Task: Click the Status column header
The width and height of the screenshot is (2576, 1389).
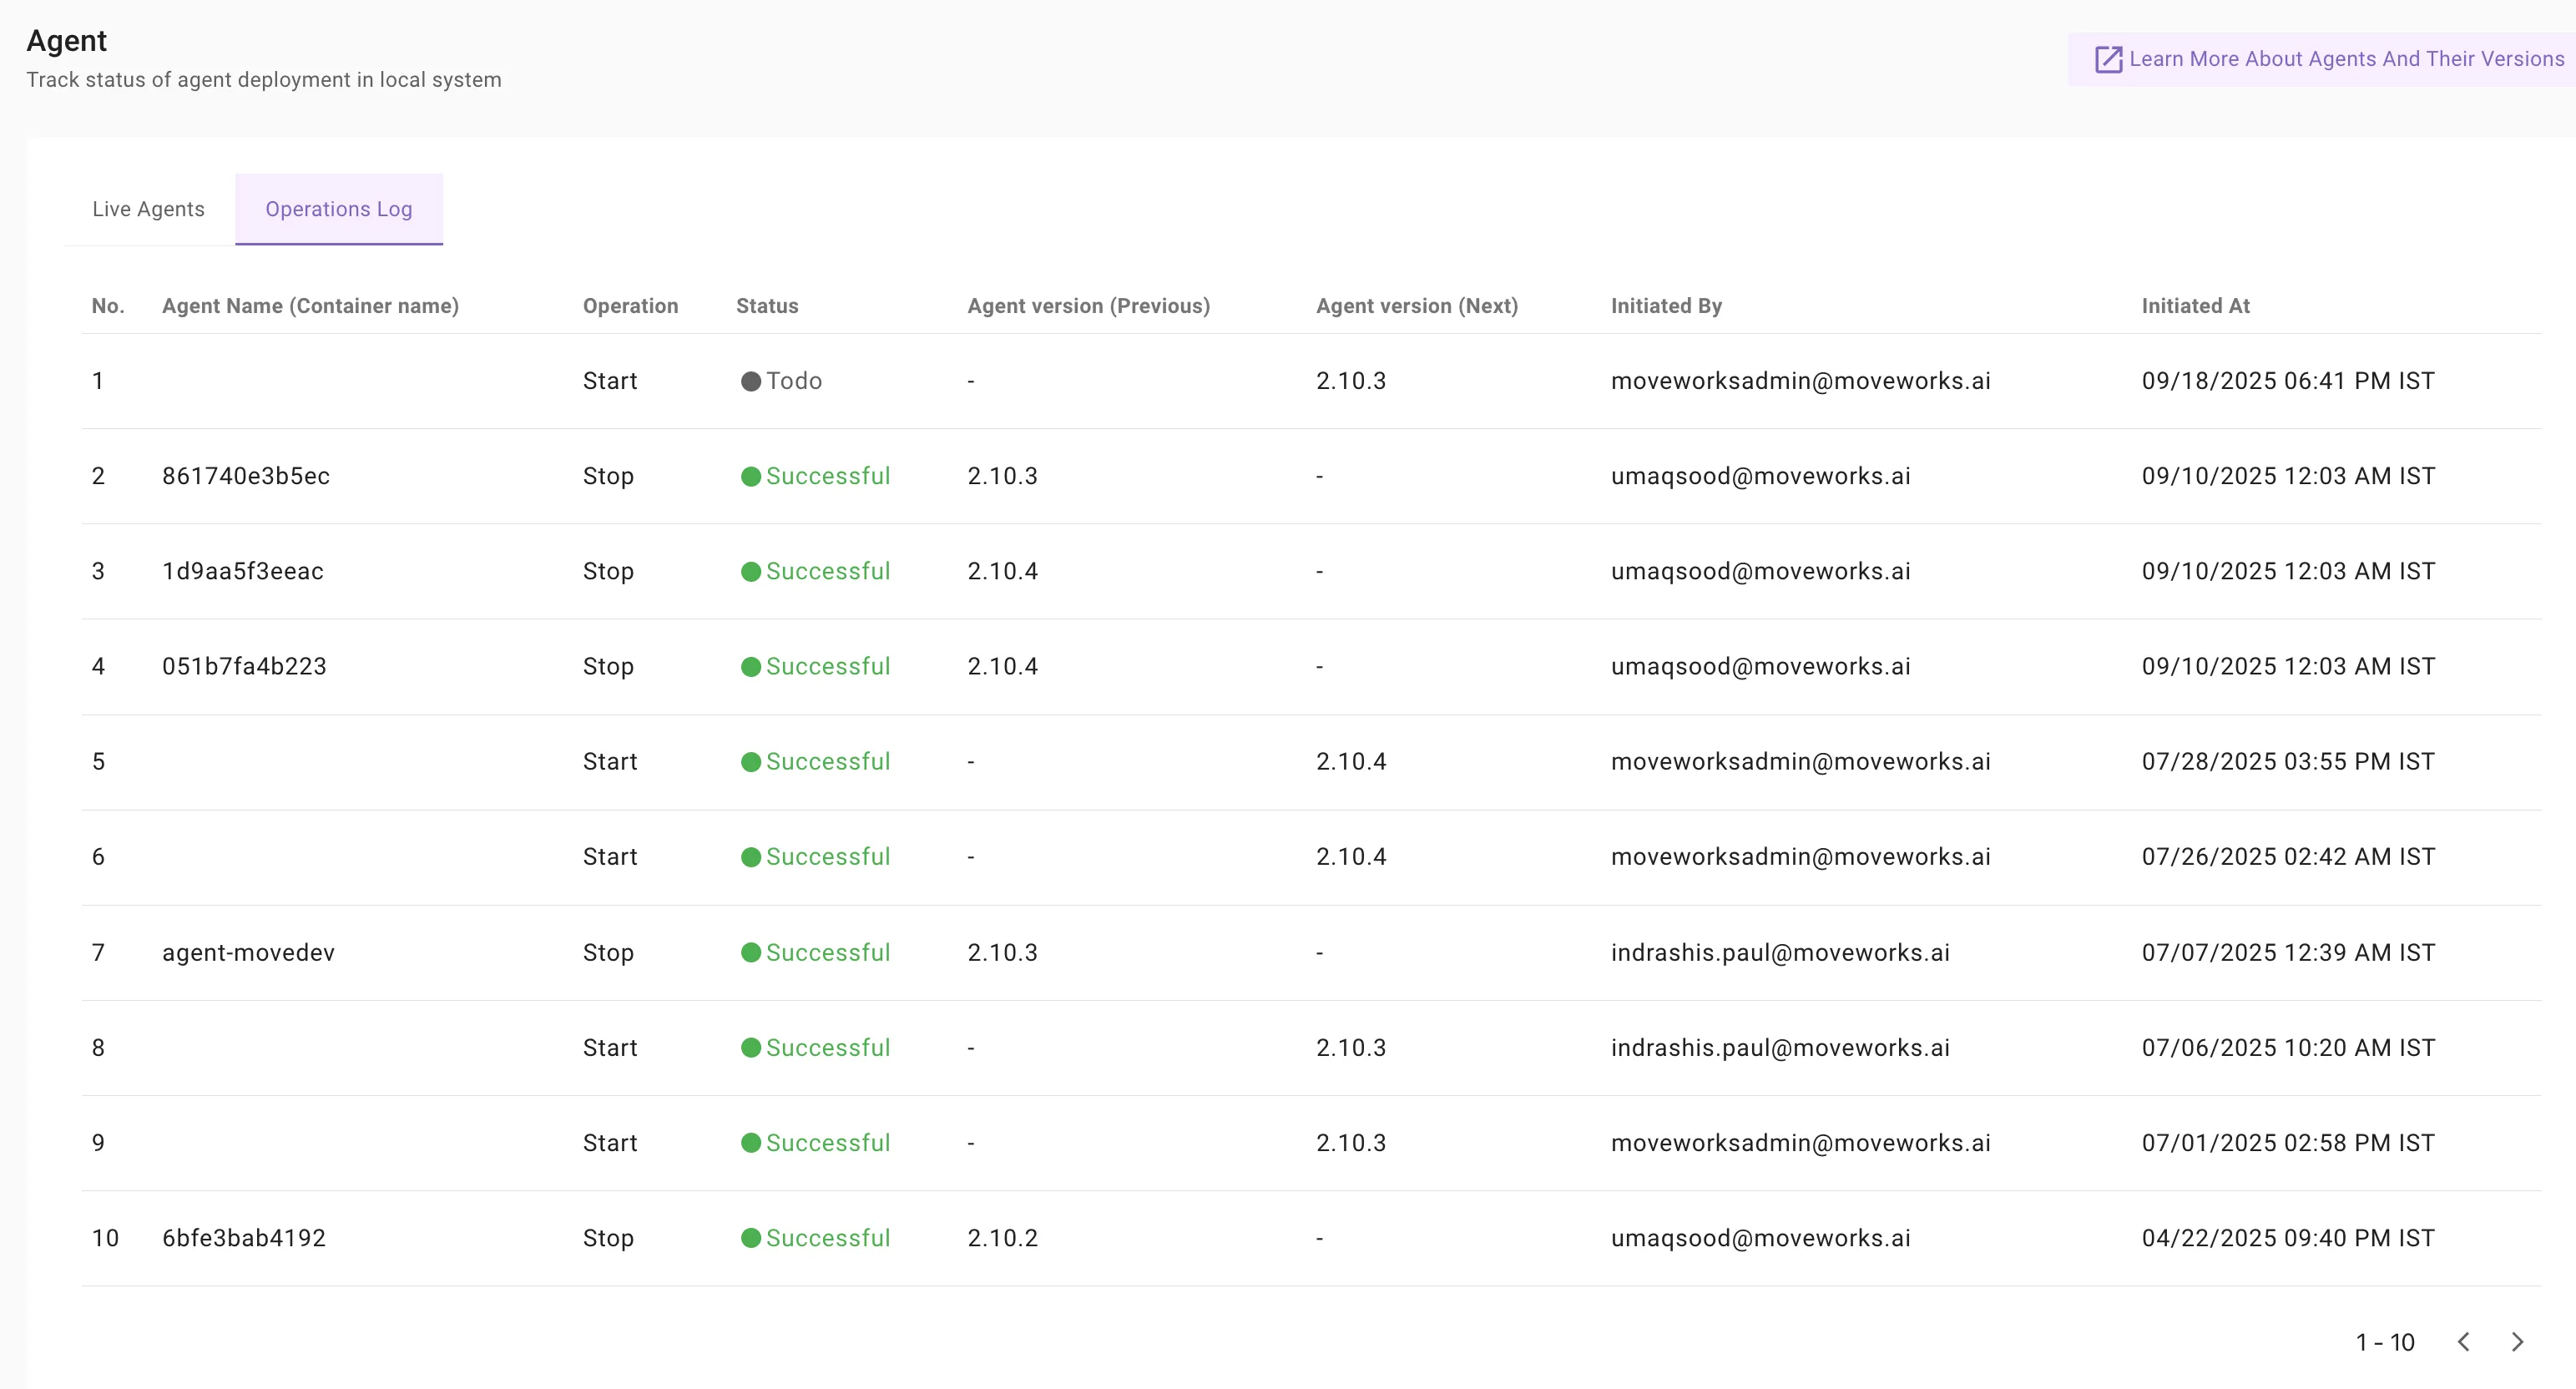Action: point(767,306)
